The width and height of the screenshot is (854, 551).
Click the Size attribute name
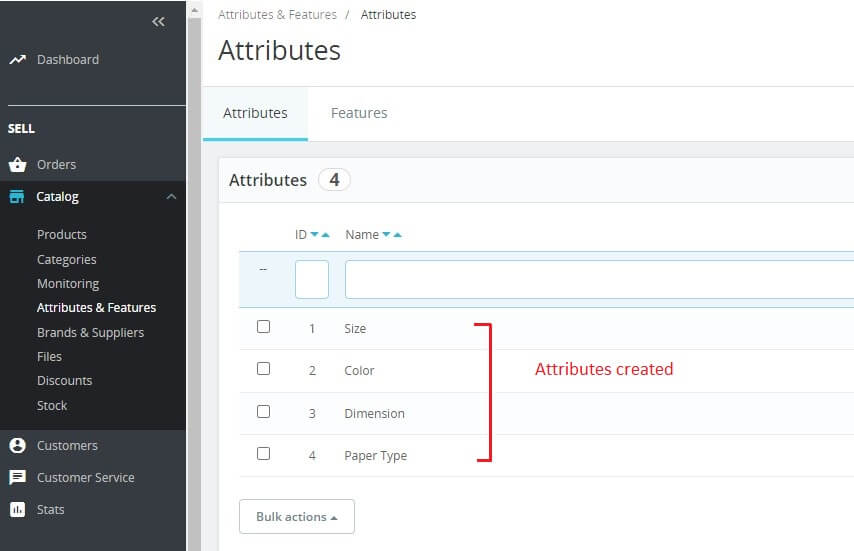tap(355, 328)
